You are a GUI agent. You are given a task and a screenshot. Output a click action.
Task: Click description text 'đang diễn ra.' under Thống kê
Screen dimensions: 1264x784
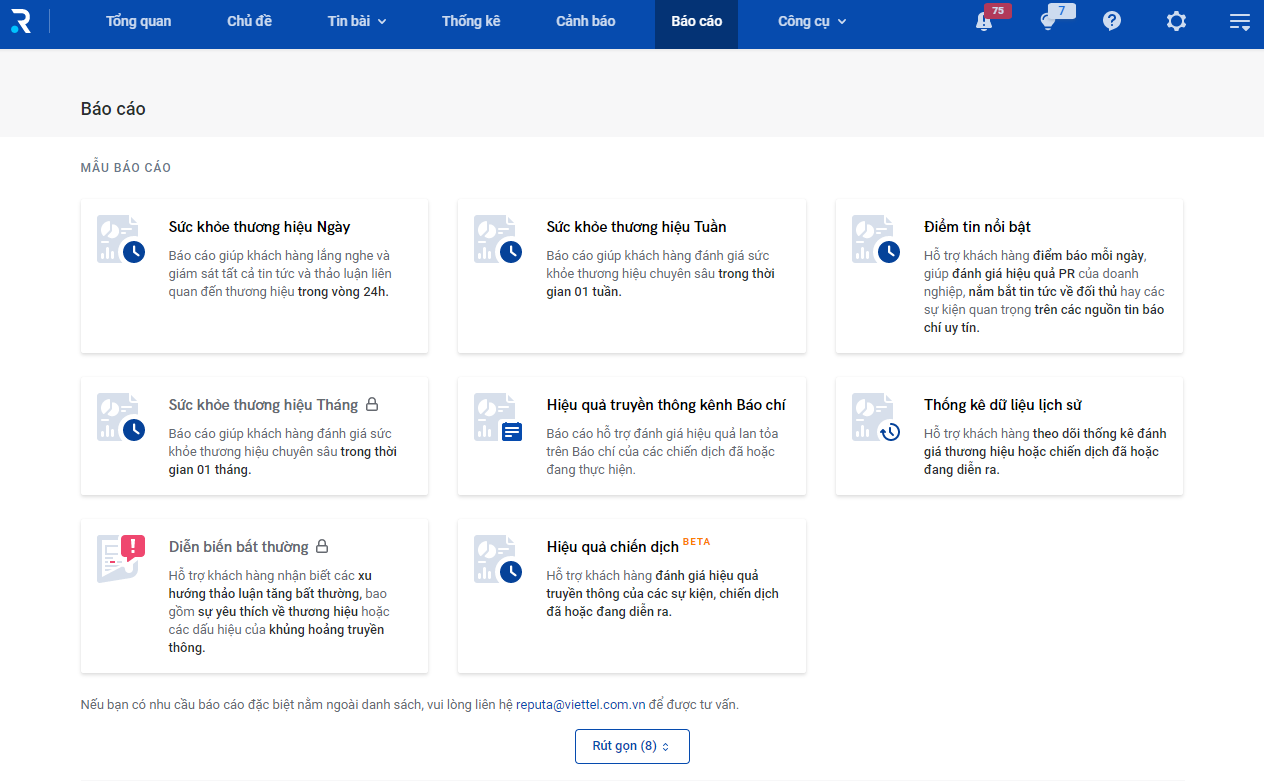point(962,470)
